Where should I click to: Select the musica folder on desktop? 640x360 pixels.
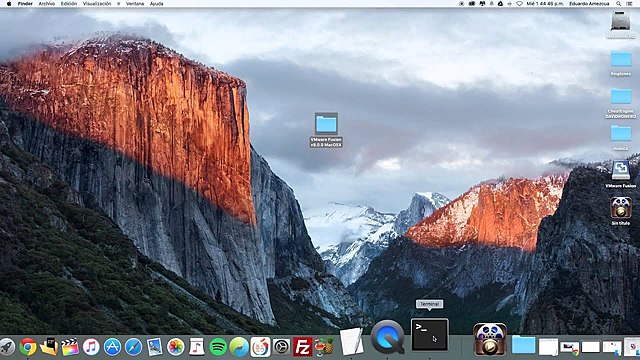[621, 138]
